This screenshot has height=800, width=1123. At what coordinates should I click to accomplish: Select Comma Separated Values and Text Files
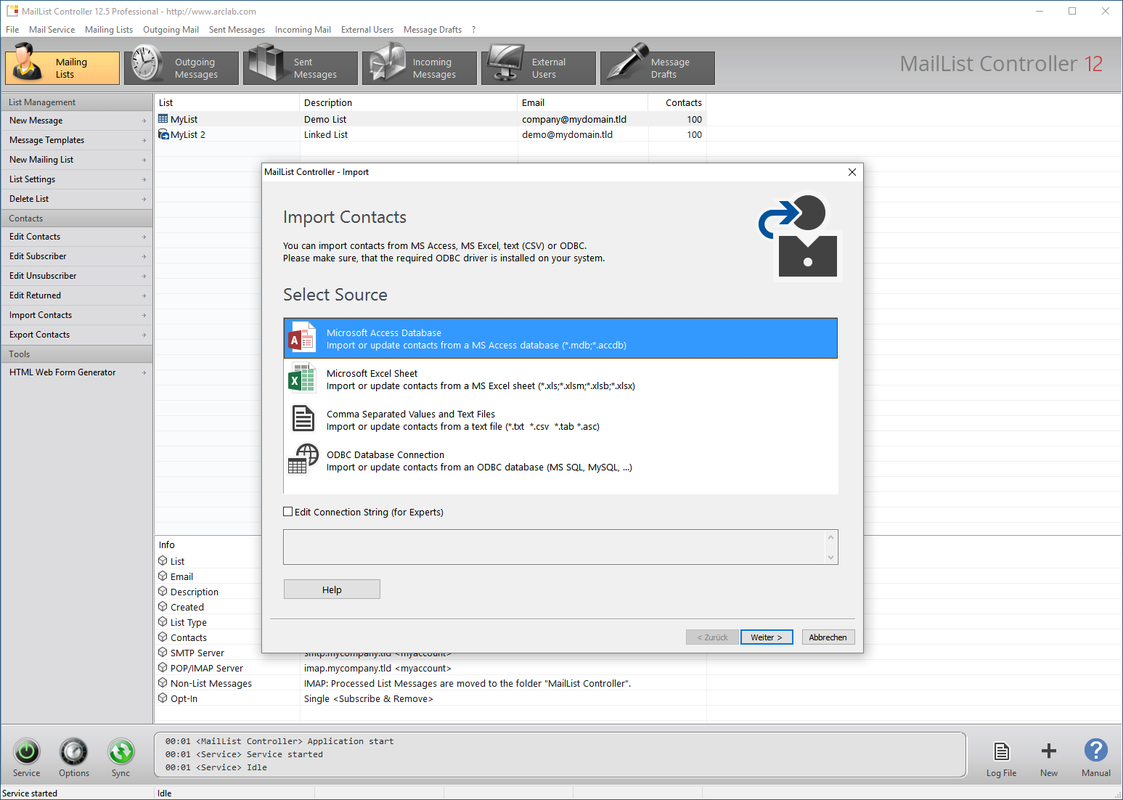[x=561, y=420]
